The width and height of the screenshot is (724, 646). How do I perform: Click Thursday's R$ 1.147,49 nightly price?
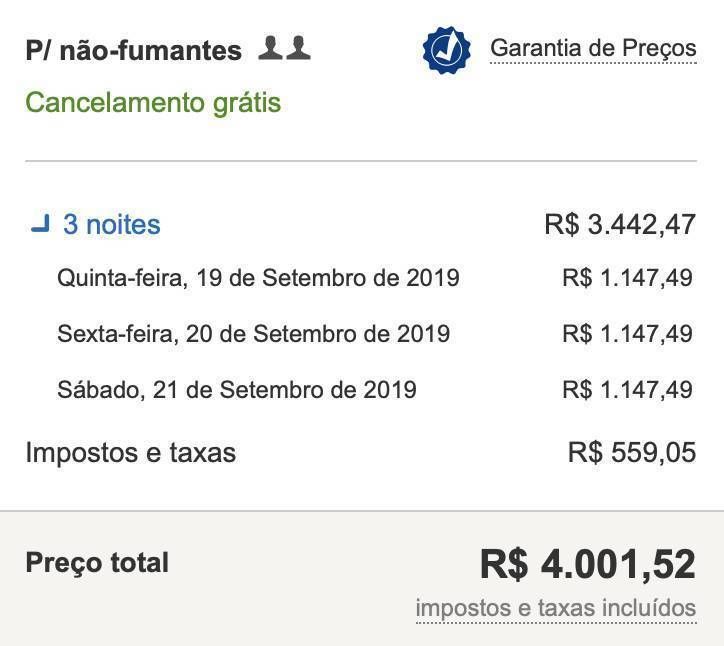pos(627,278)
